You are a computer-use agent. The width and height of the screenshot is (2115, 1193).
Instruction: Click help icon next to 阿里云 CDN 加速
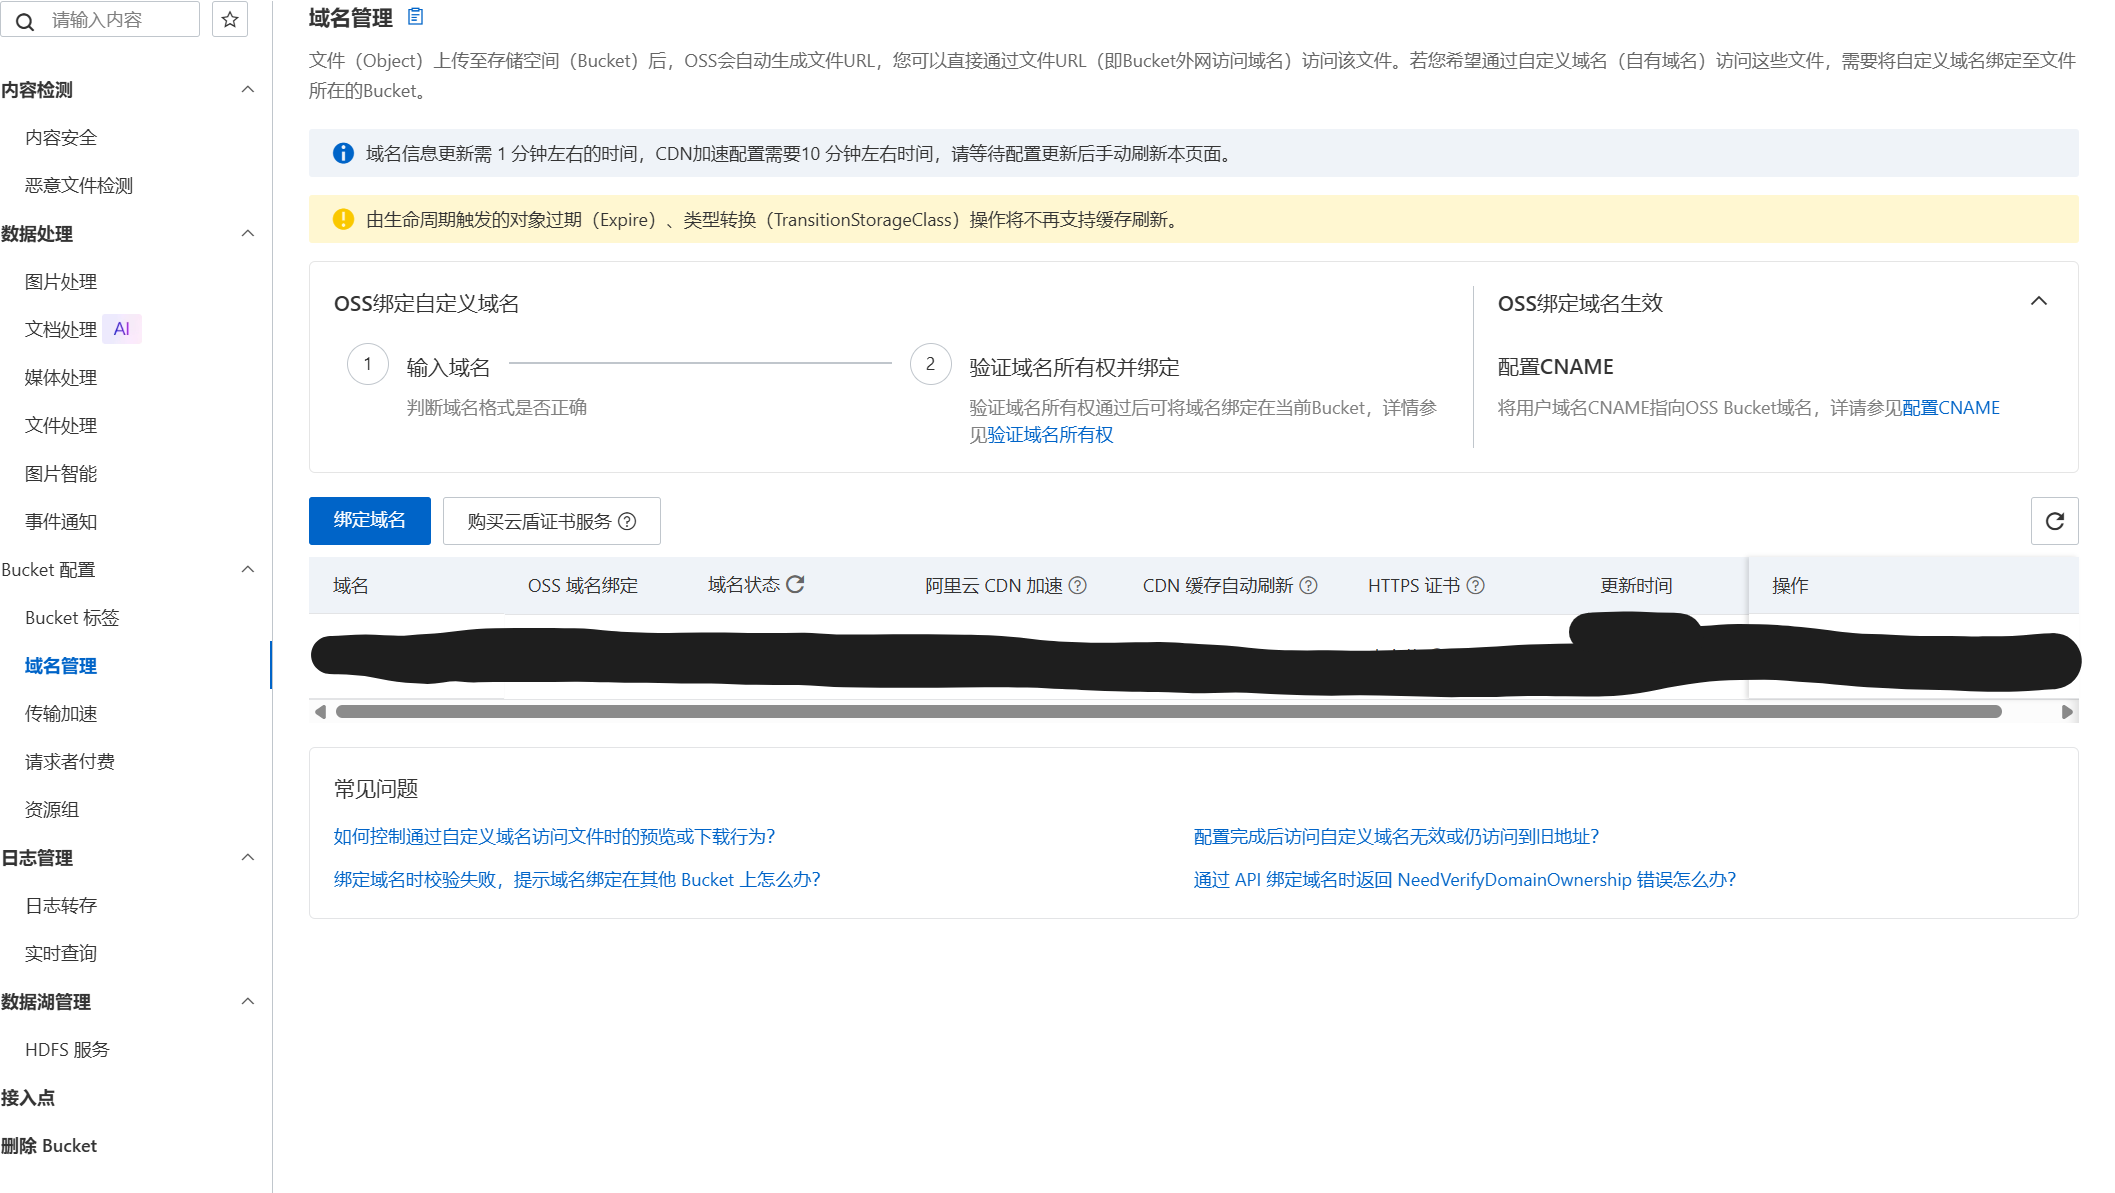click(1077, 585)
